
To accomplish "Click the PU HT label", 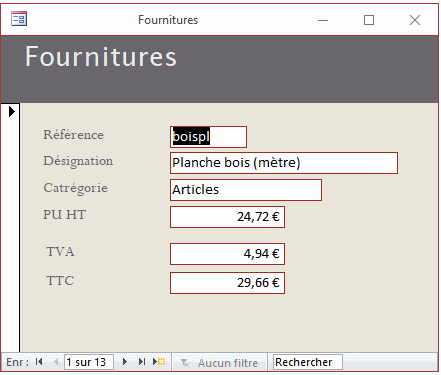I will (64, 214).
